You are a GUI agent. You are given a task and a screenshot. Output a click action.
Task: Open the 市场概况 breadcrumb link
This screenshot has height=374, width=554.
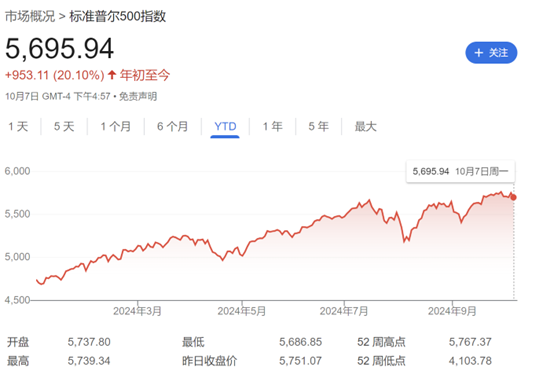pyautogui.click(x=30, y=16)
